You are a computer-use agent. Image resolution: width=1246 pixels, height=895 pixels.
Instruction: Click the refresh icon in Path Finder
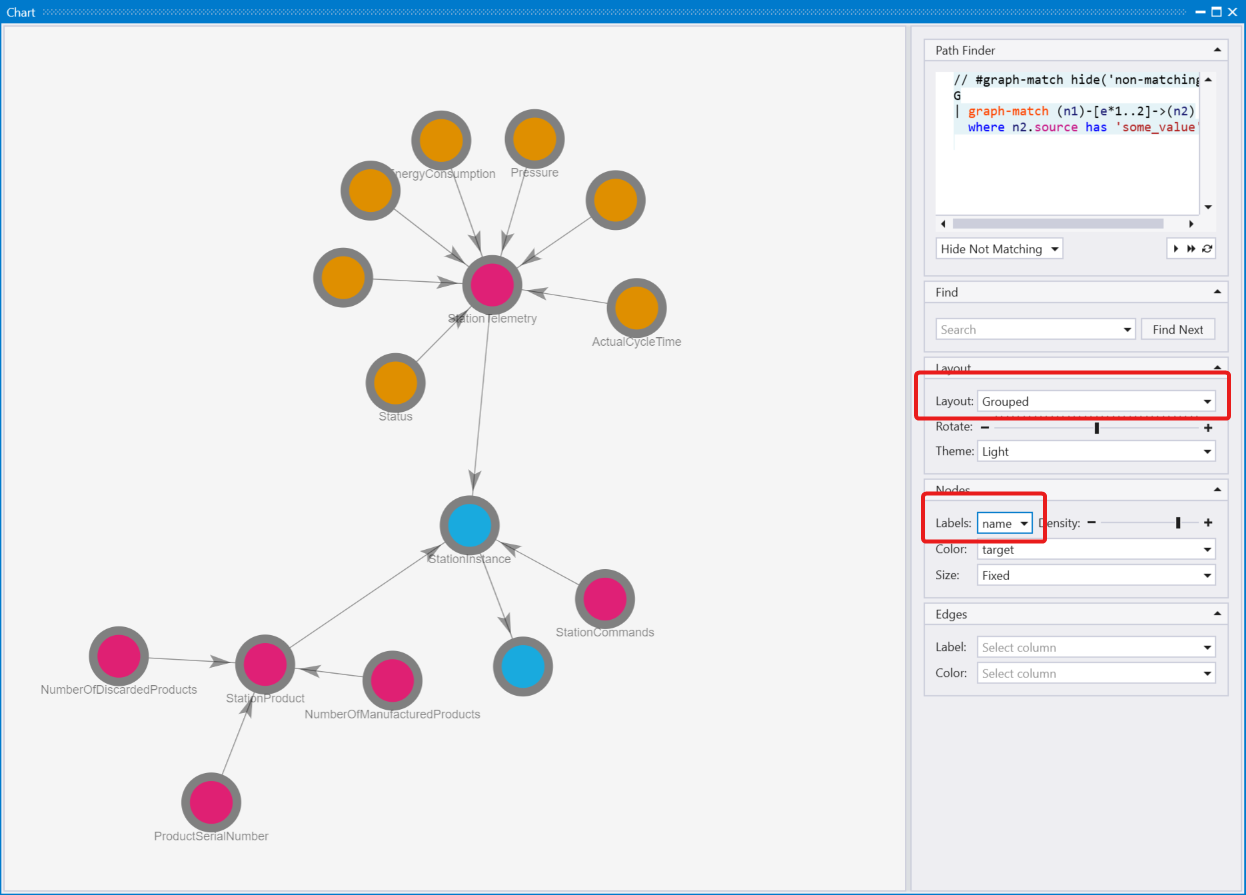[x=1207, y=249]
